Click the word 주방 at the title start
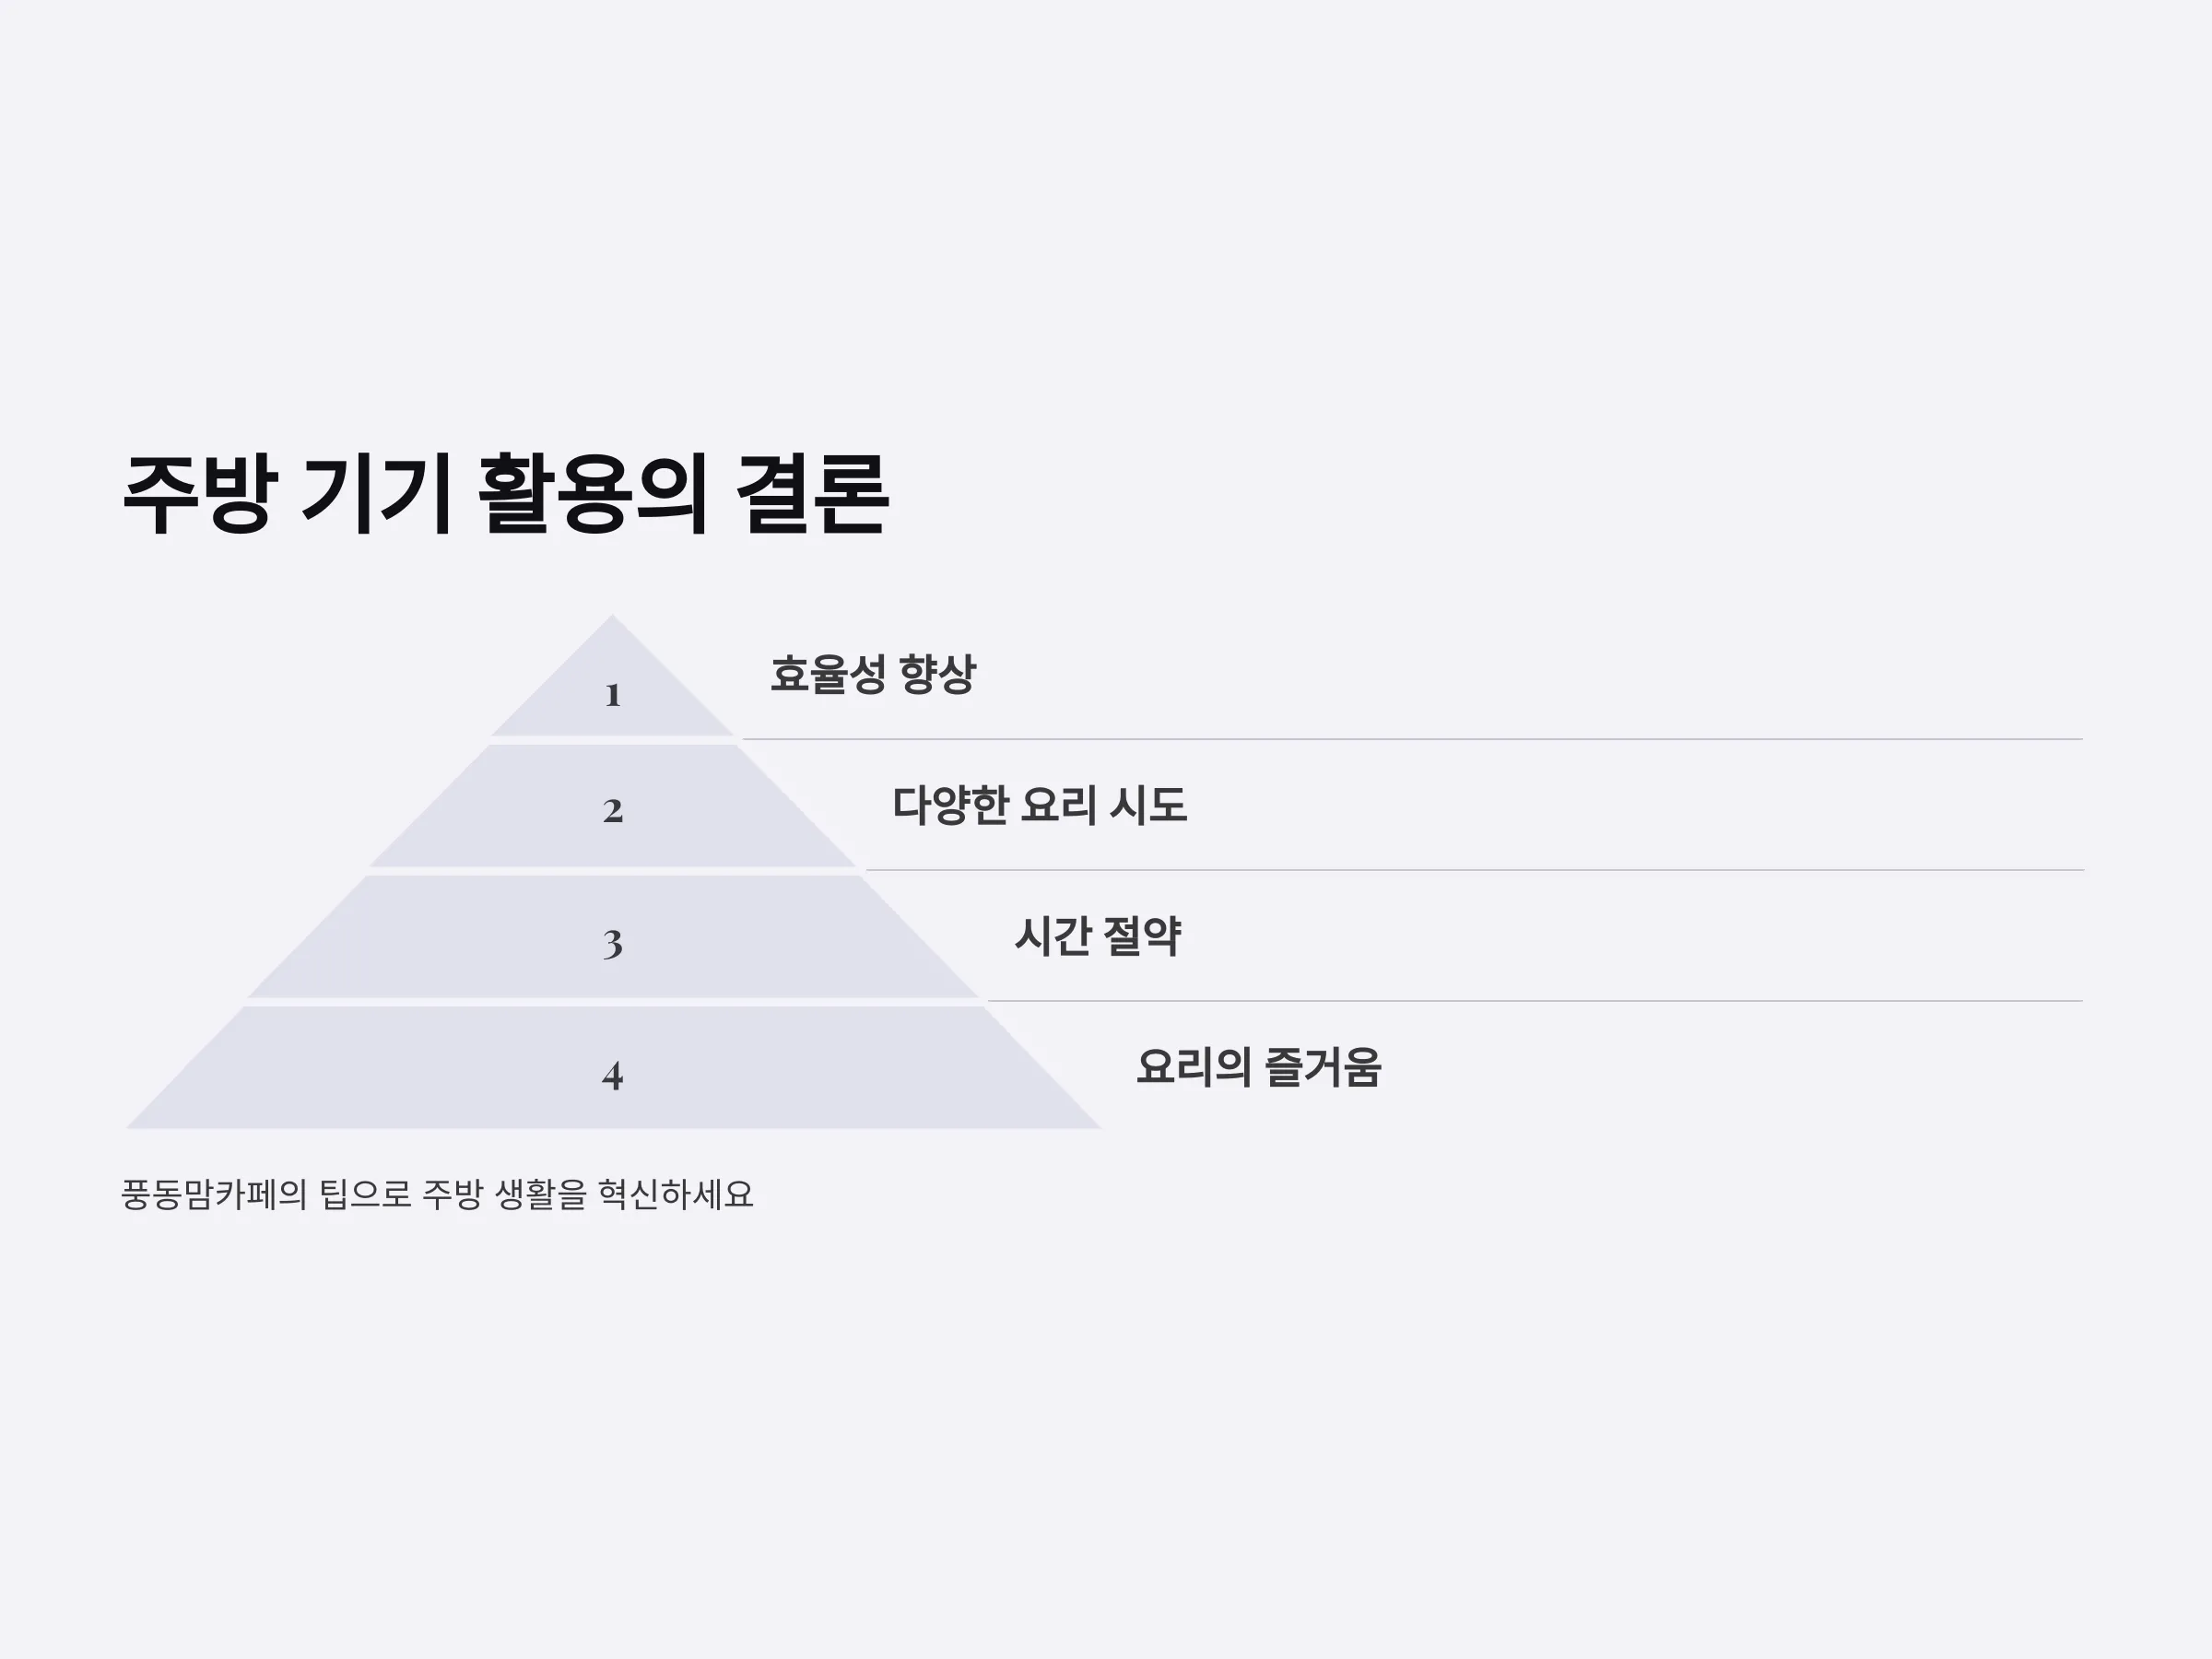The height and width of the screenshot is (1659, 2212). tap(198, 494)
